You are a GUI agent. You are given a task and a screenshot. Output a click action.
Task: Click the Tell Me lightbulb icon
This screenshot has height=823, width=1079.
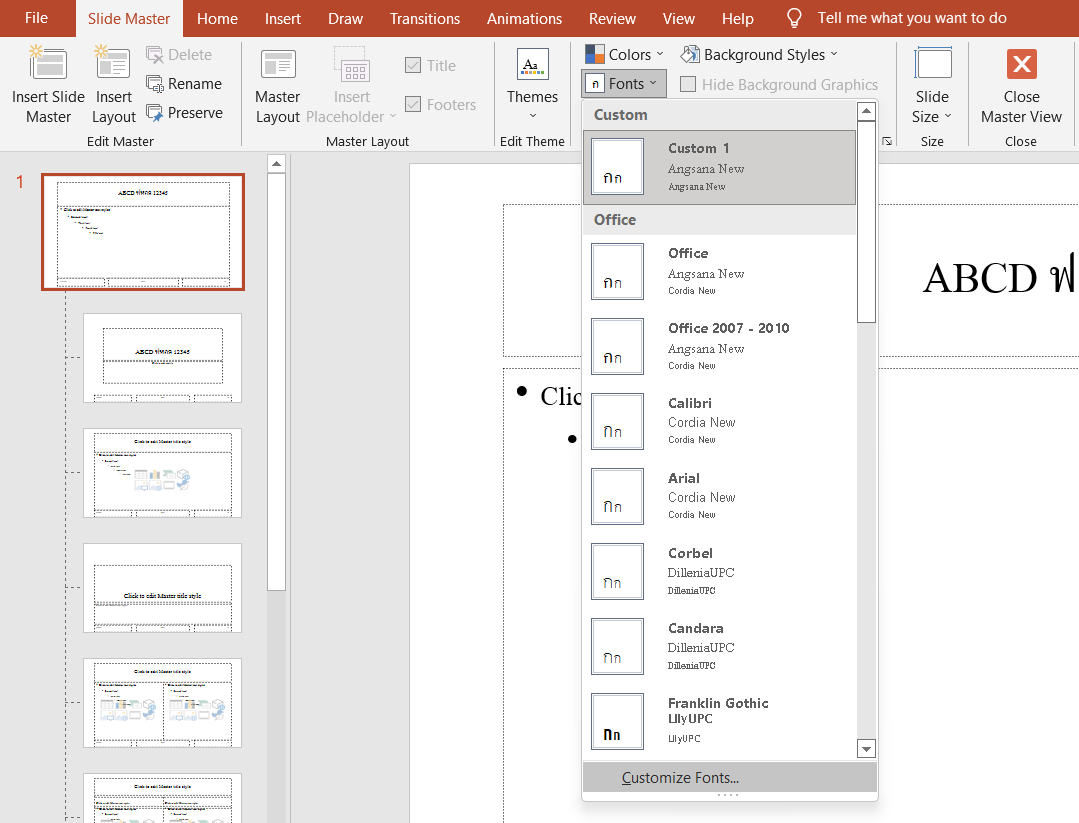(794, 19)
